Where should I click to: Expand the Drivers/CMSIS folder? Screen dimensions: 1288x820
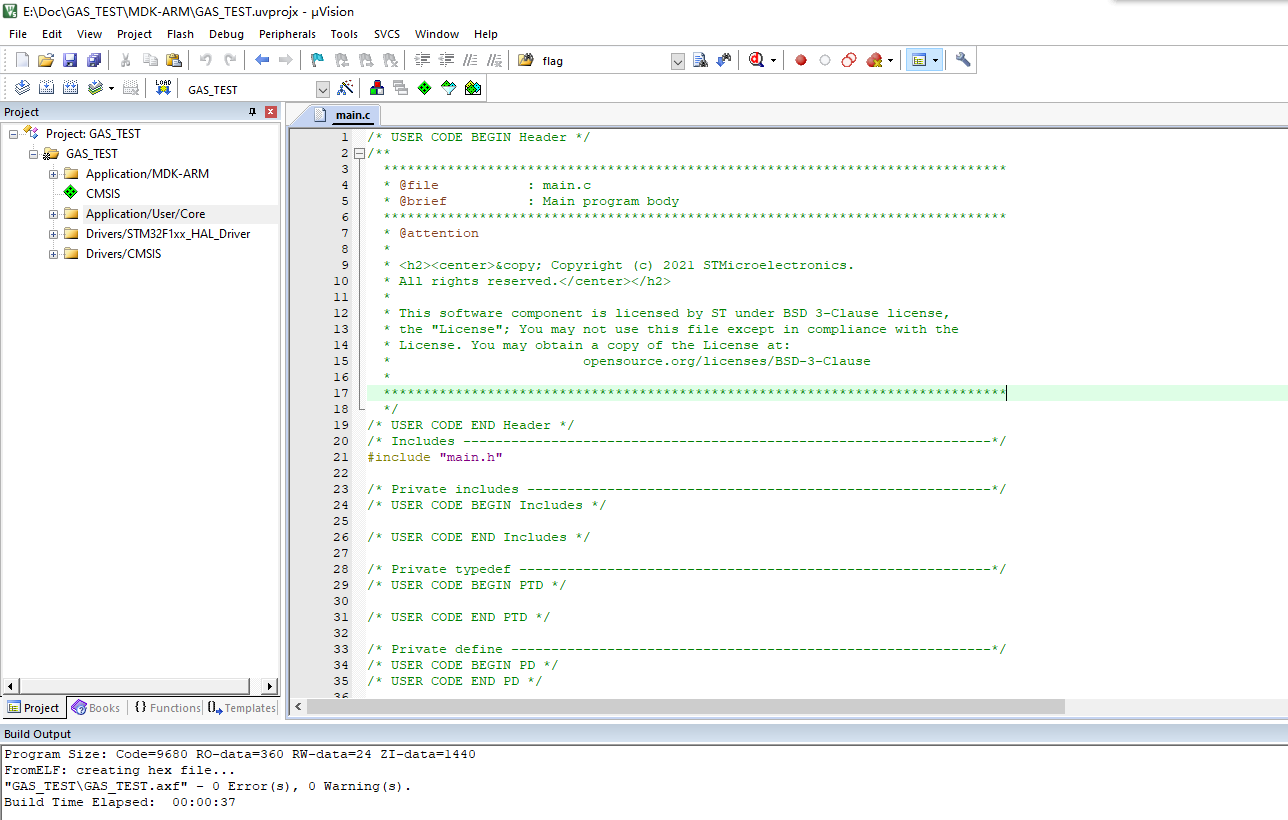pyautogui.click(x=54, y=254)
